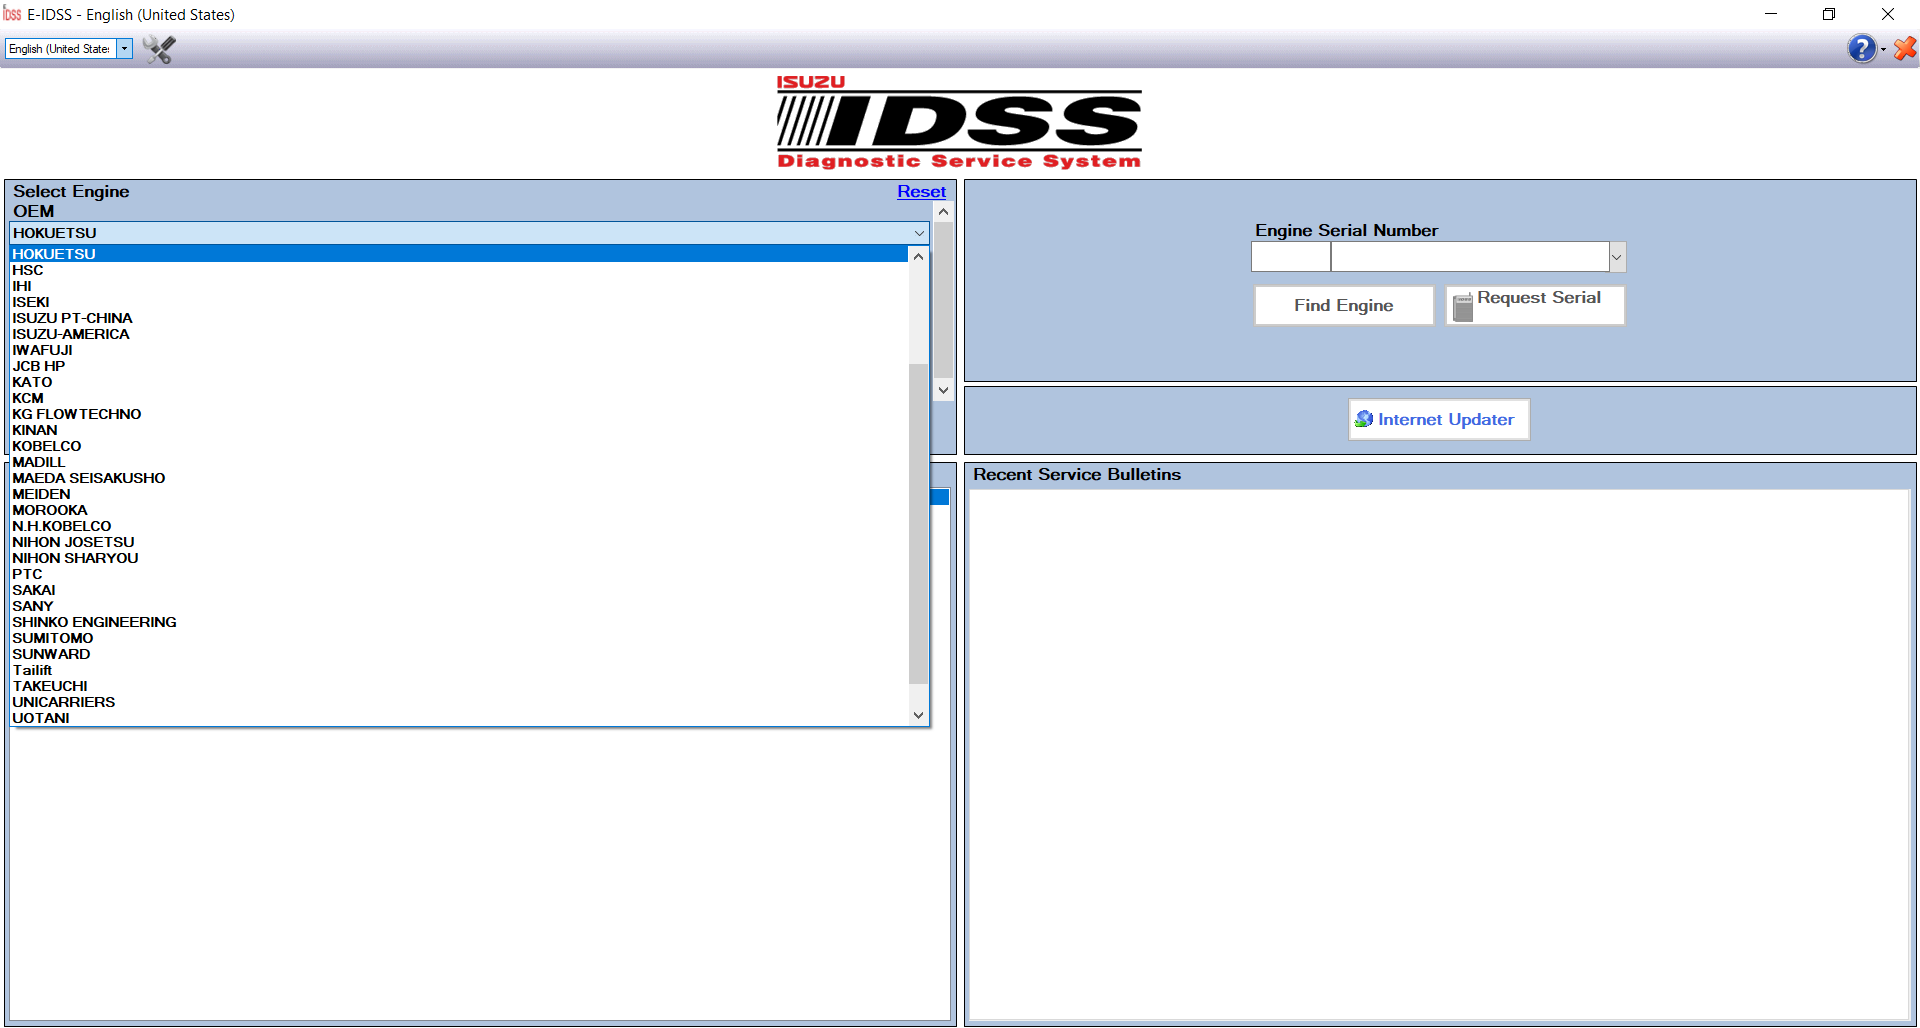This screenshot has width=1920, height=1028.
Task: Click Select Engine panel scroll down arrow
Action: pyautogui.click(x=943, y=391)
